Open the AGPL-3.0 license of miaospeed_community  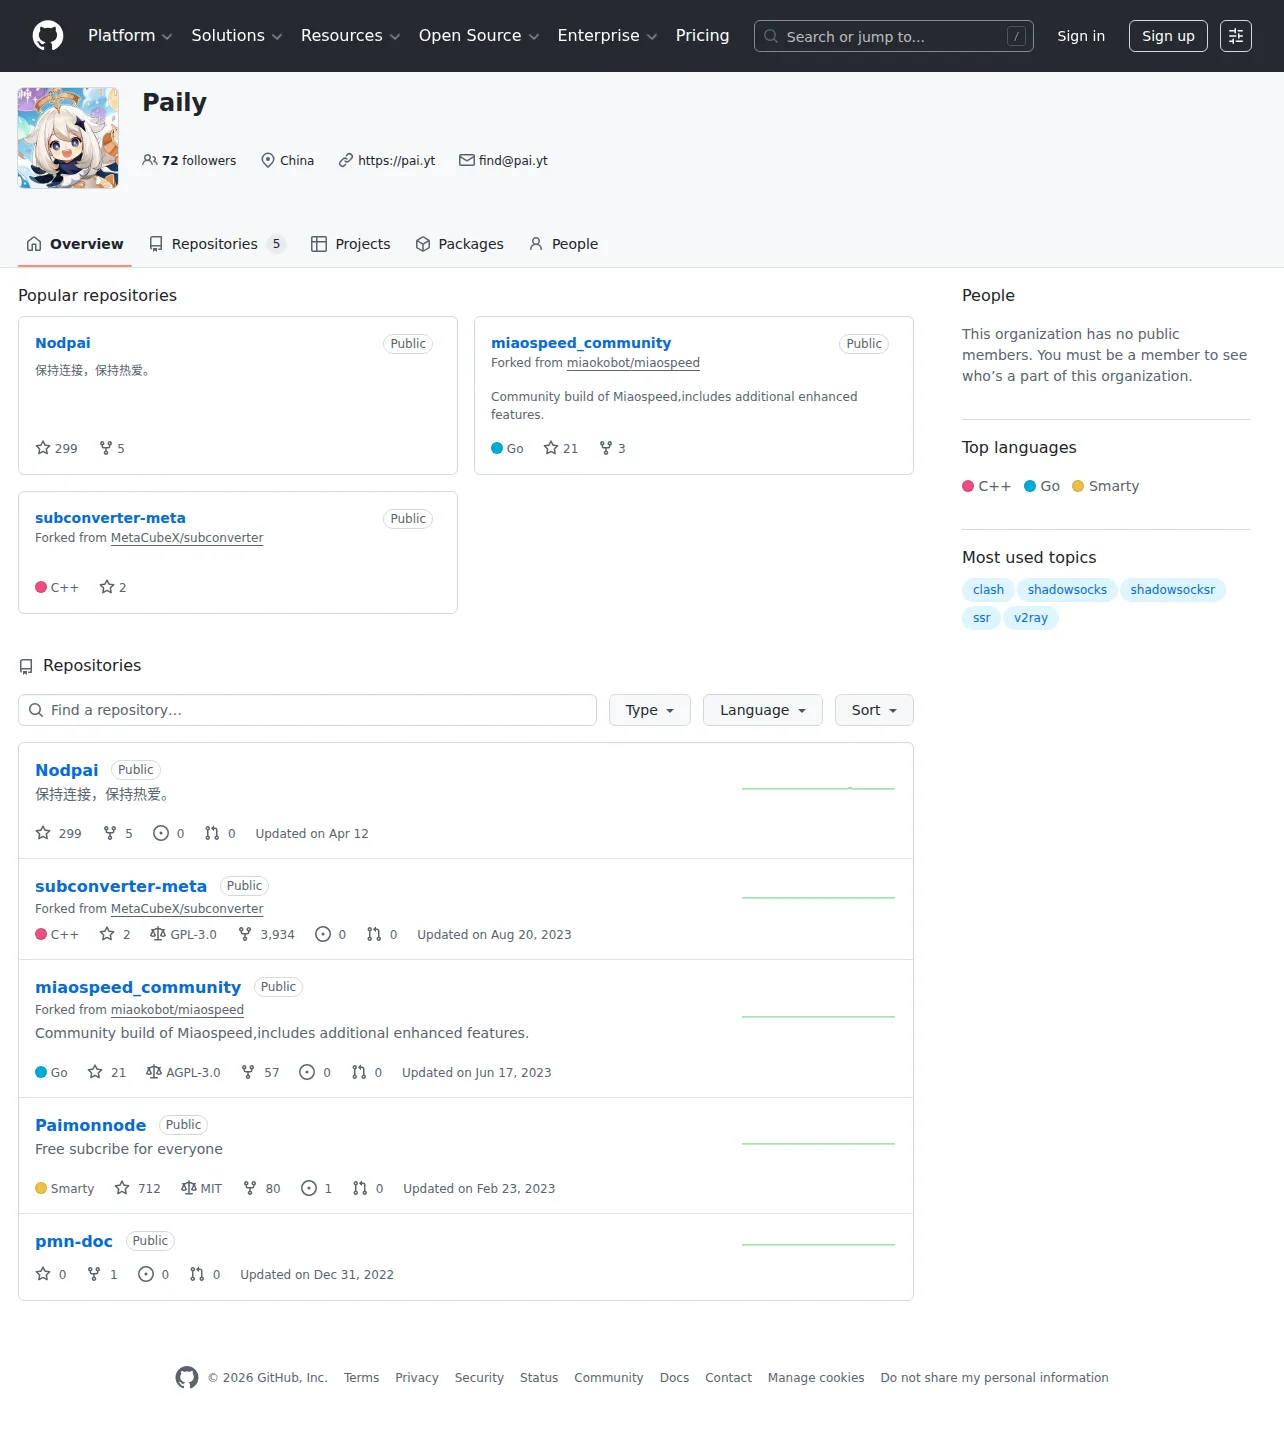click(183, 1072)
